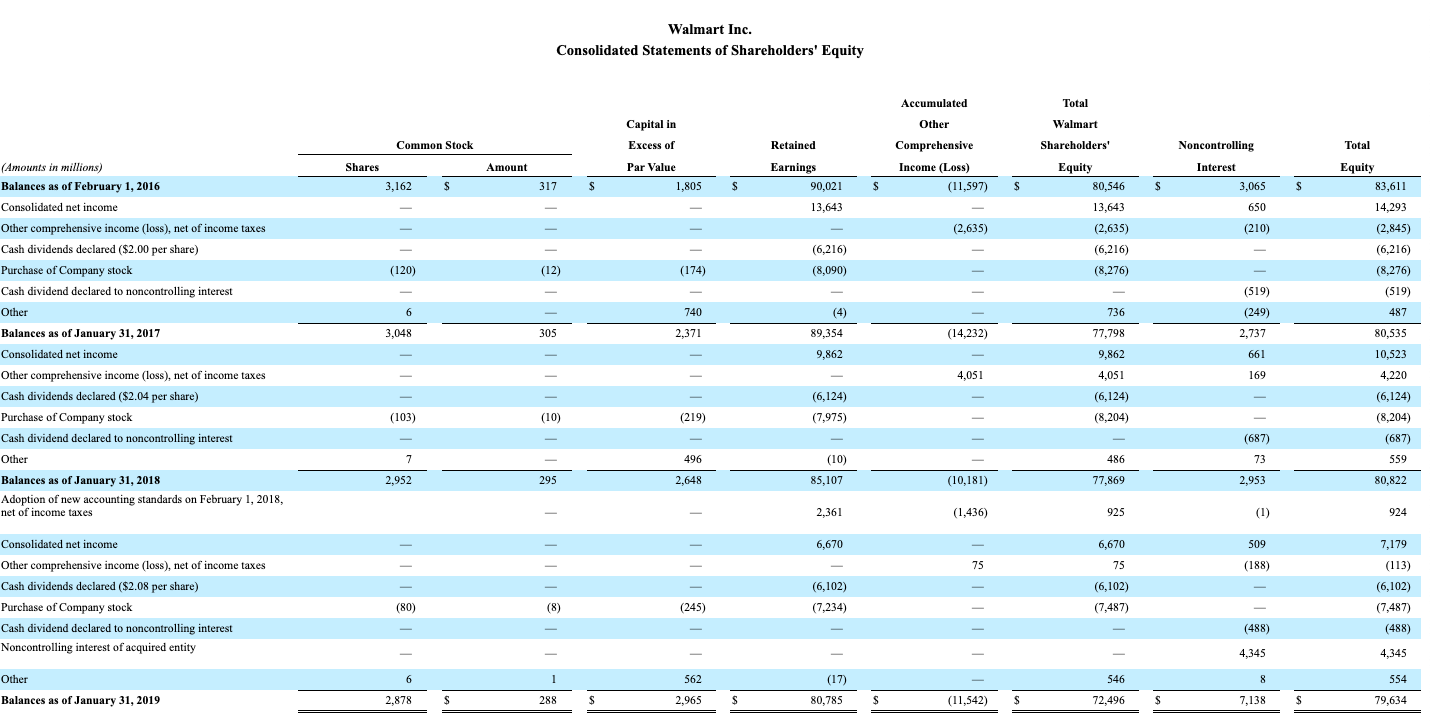Select the 'Balances as of January 31, 2019' row label

pyautogui.click(x=80, y=700)
